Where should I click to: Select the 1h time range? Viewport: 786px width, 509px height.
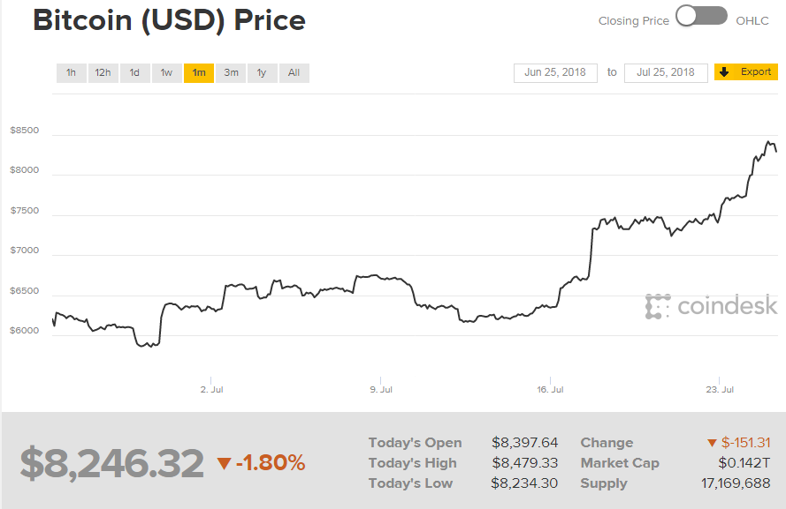(71, 73)
